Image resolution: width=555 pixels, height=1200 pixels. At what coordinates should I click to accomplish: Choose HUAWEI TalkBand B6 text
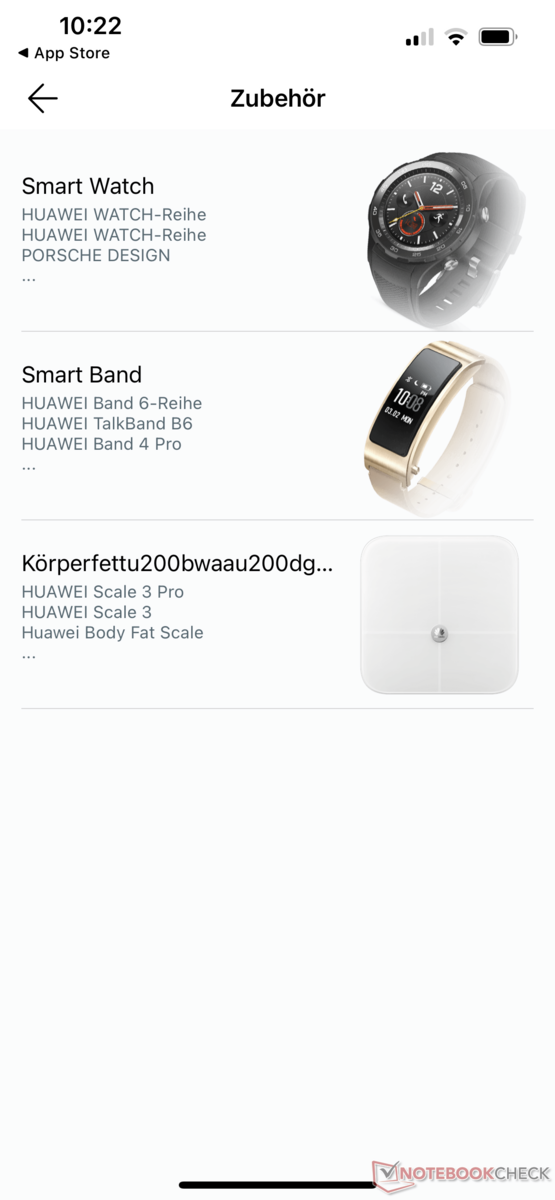coord(107,424)
